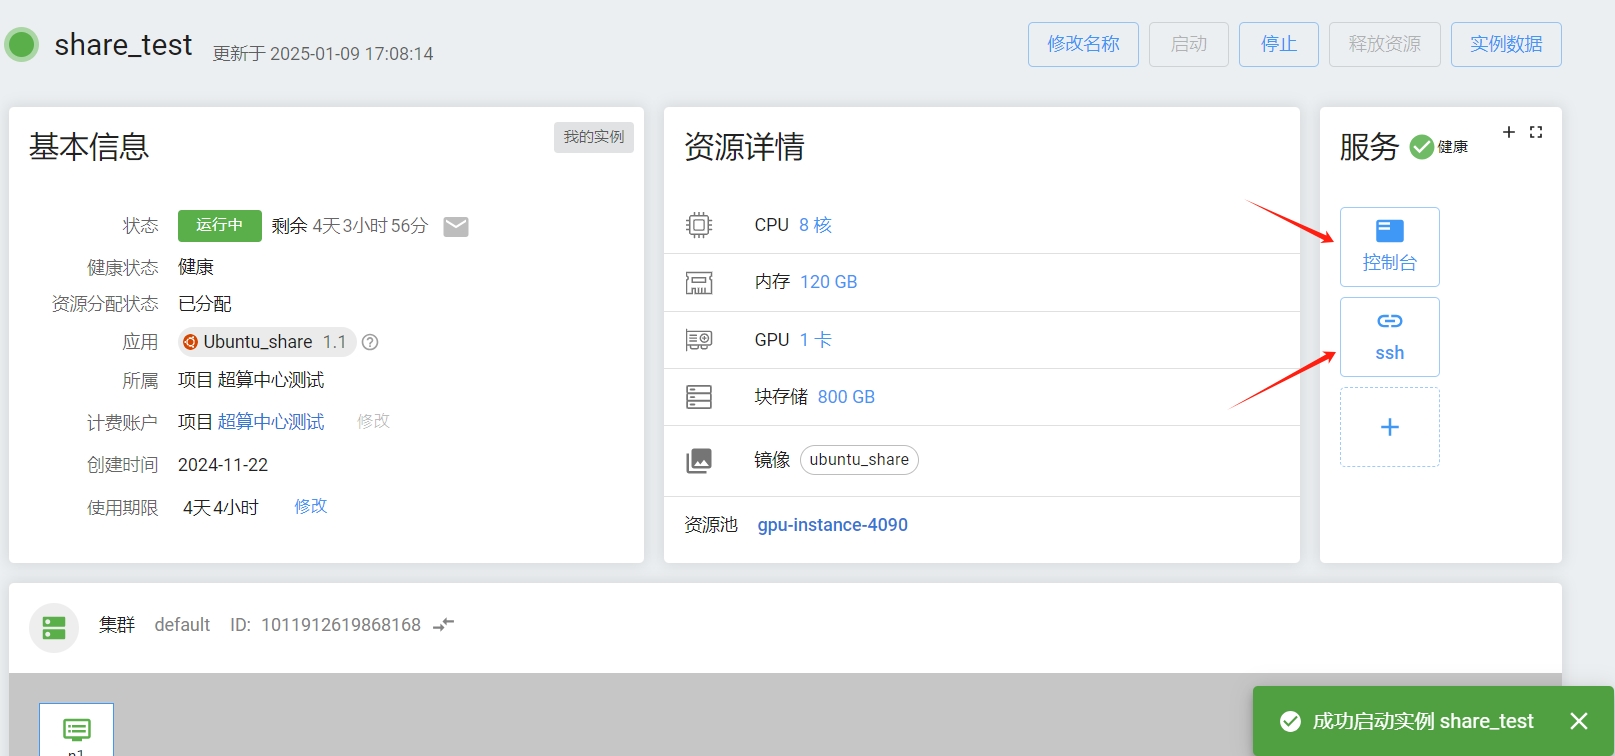The height and width of the screenshot is (756, 1615).
Task: Click the ubuntu_share image tag
Action: click(859, 460)
